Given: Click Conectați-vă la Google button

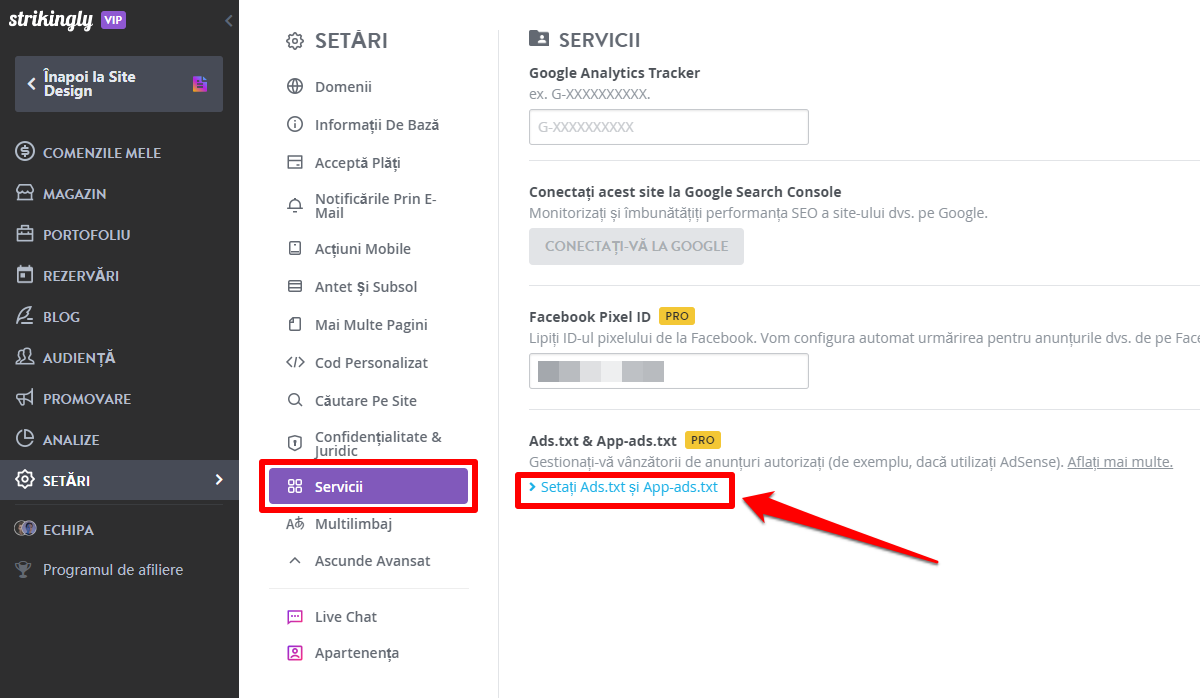Looking at the screenshot, I should (x=636, y=246).
